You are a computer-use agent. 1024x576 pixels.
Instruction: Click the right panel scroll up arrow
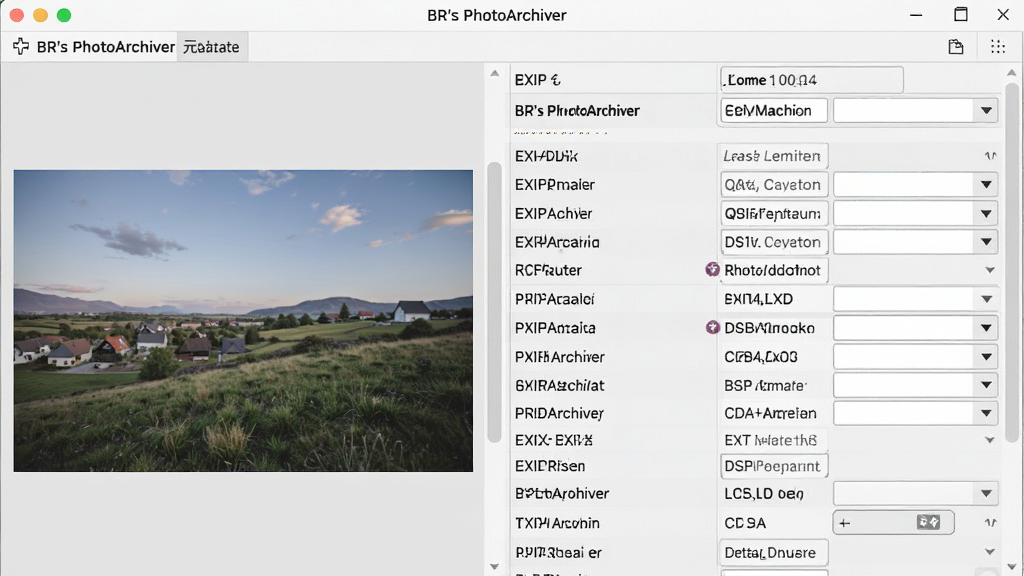pyautogui.click(x=1012, y=72)
